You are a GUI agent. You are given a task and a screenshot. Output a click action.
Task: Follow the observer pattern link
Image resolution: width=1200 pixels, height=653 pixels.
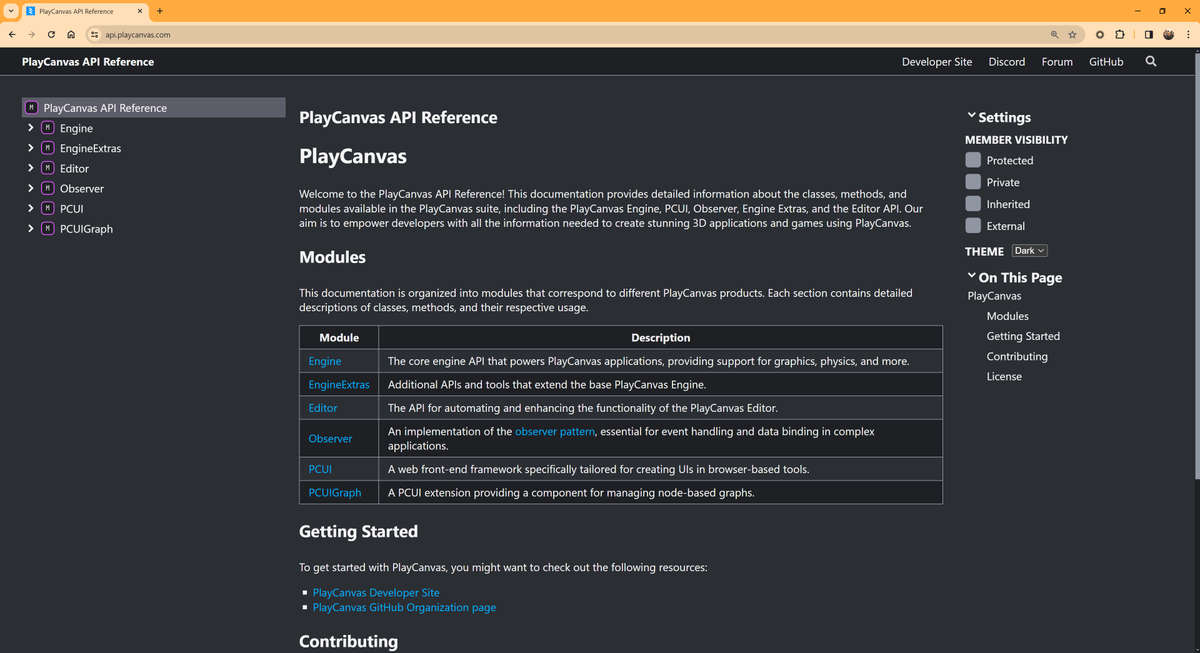click(555, 431)
